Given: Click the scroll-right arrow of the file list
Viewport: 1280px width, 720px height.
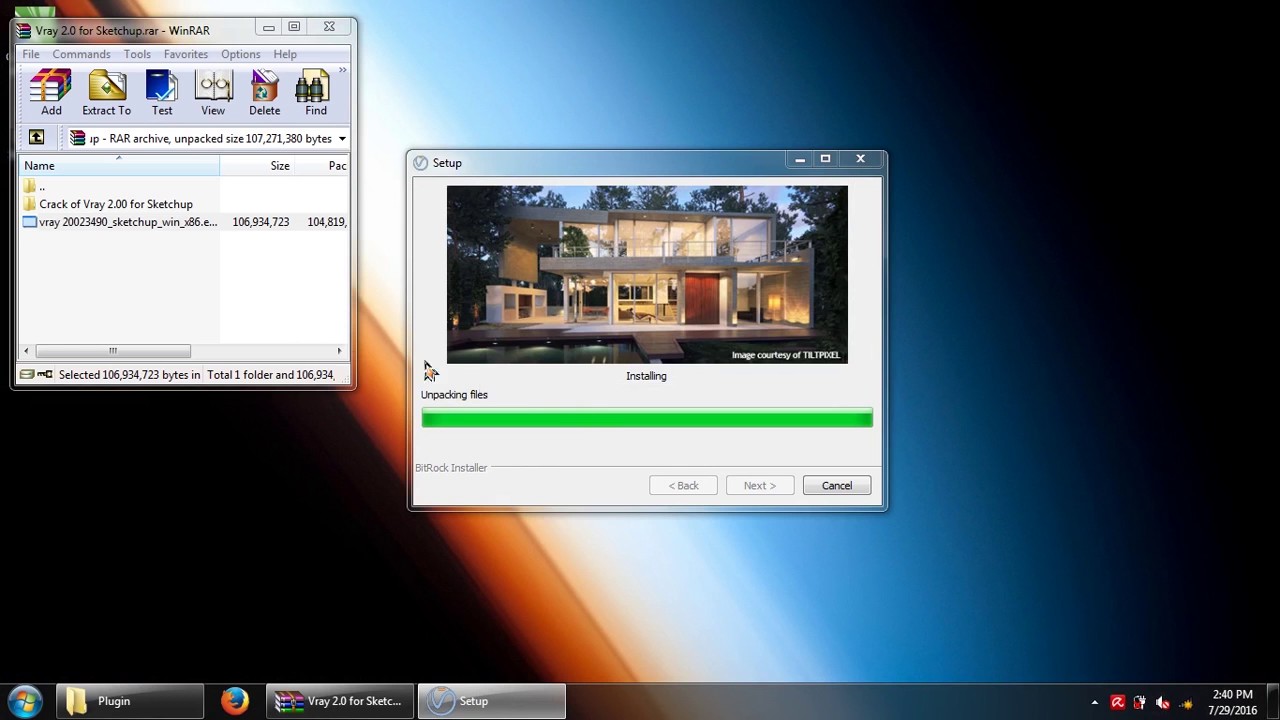Looking at the screenshot, I should tap(339, 351).
